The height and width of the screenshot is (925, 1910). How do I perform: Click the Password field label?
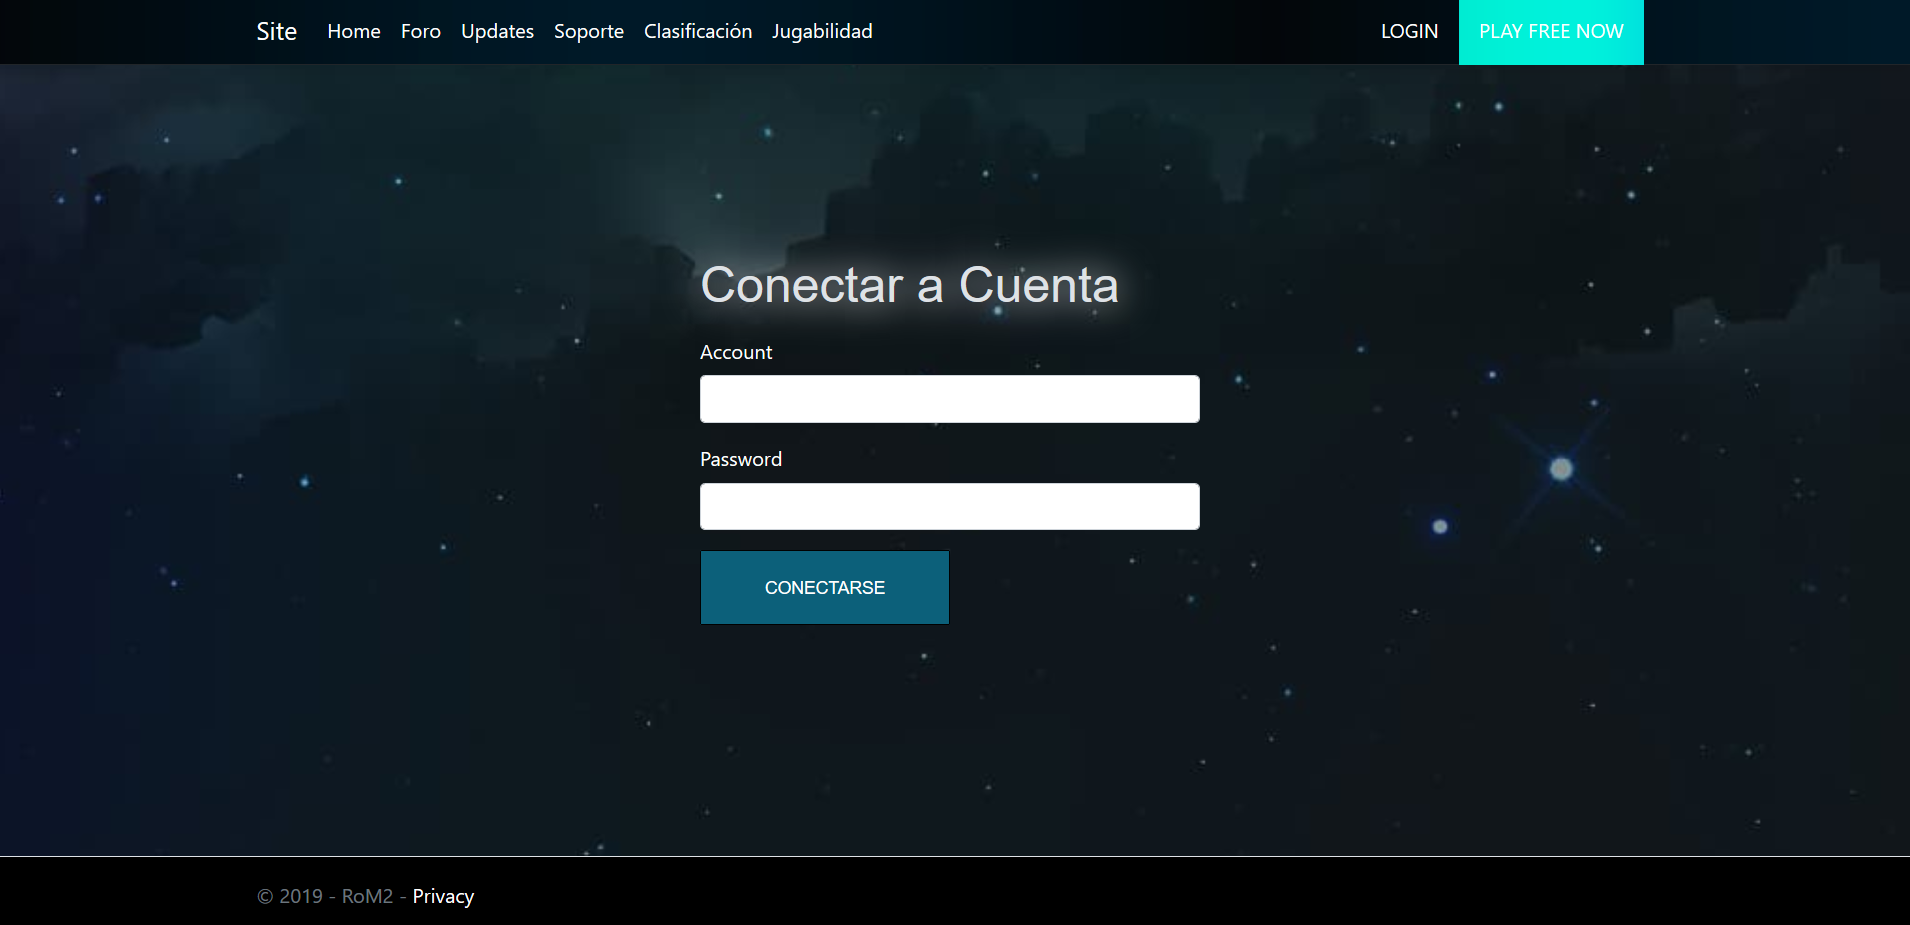741,459
